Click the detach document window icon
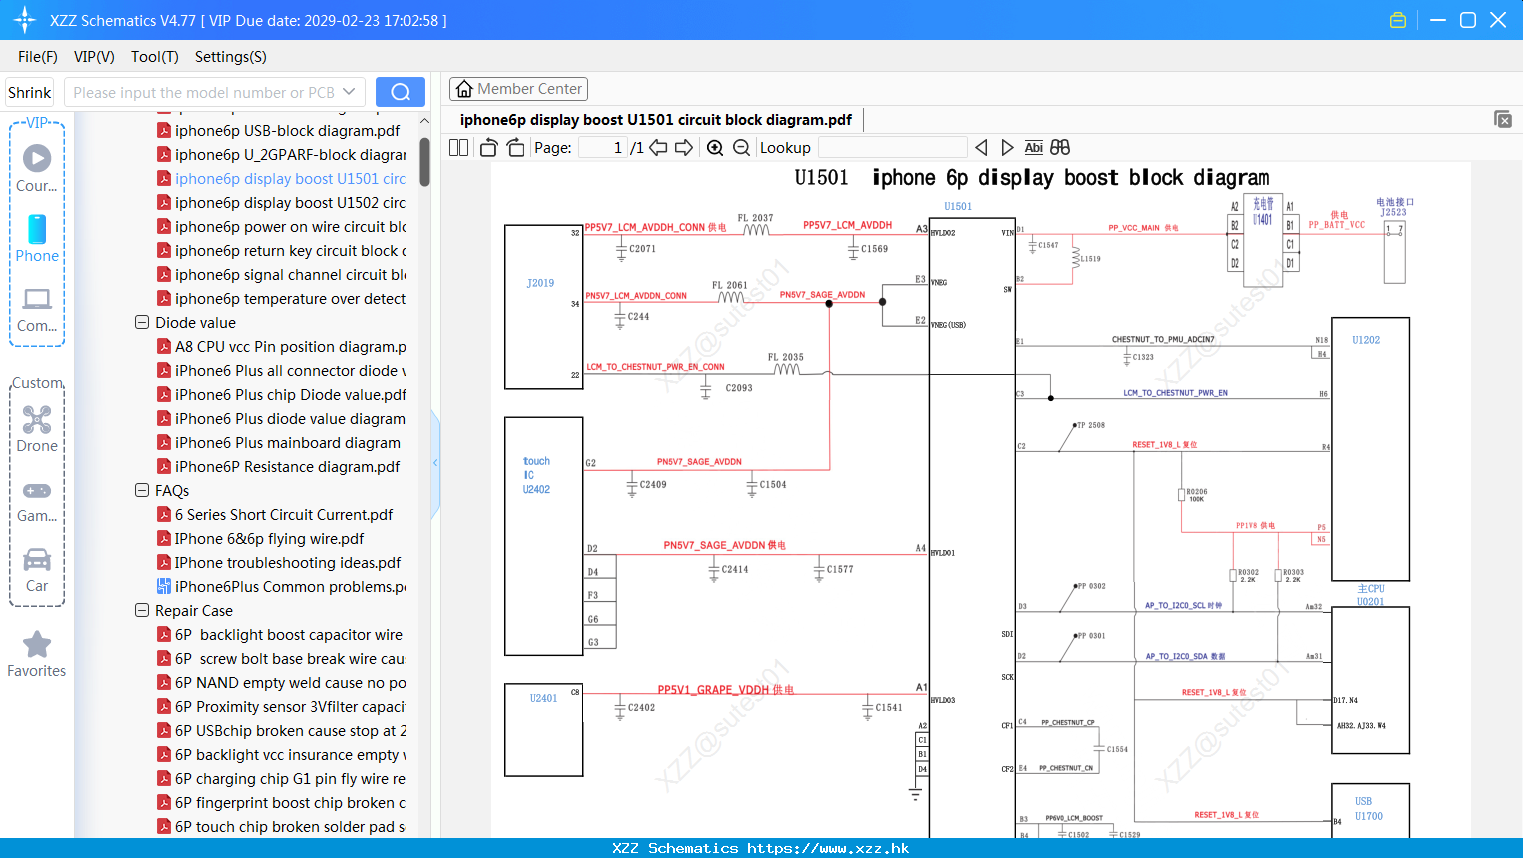 pyautogui.click(x=1502, y=119)
